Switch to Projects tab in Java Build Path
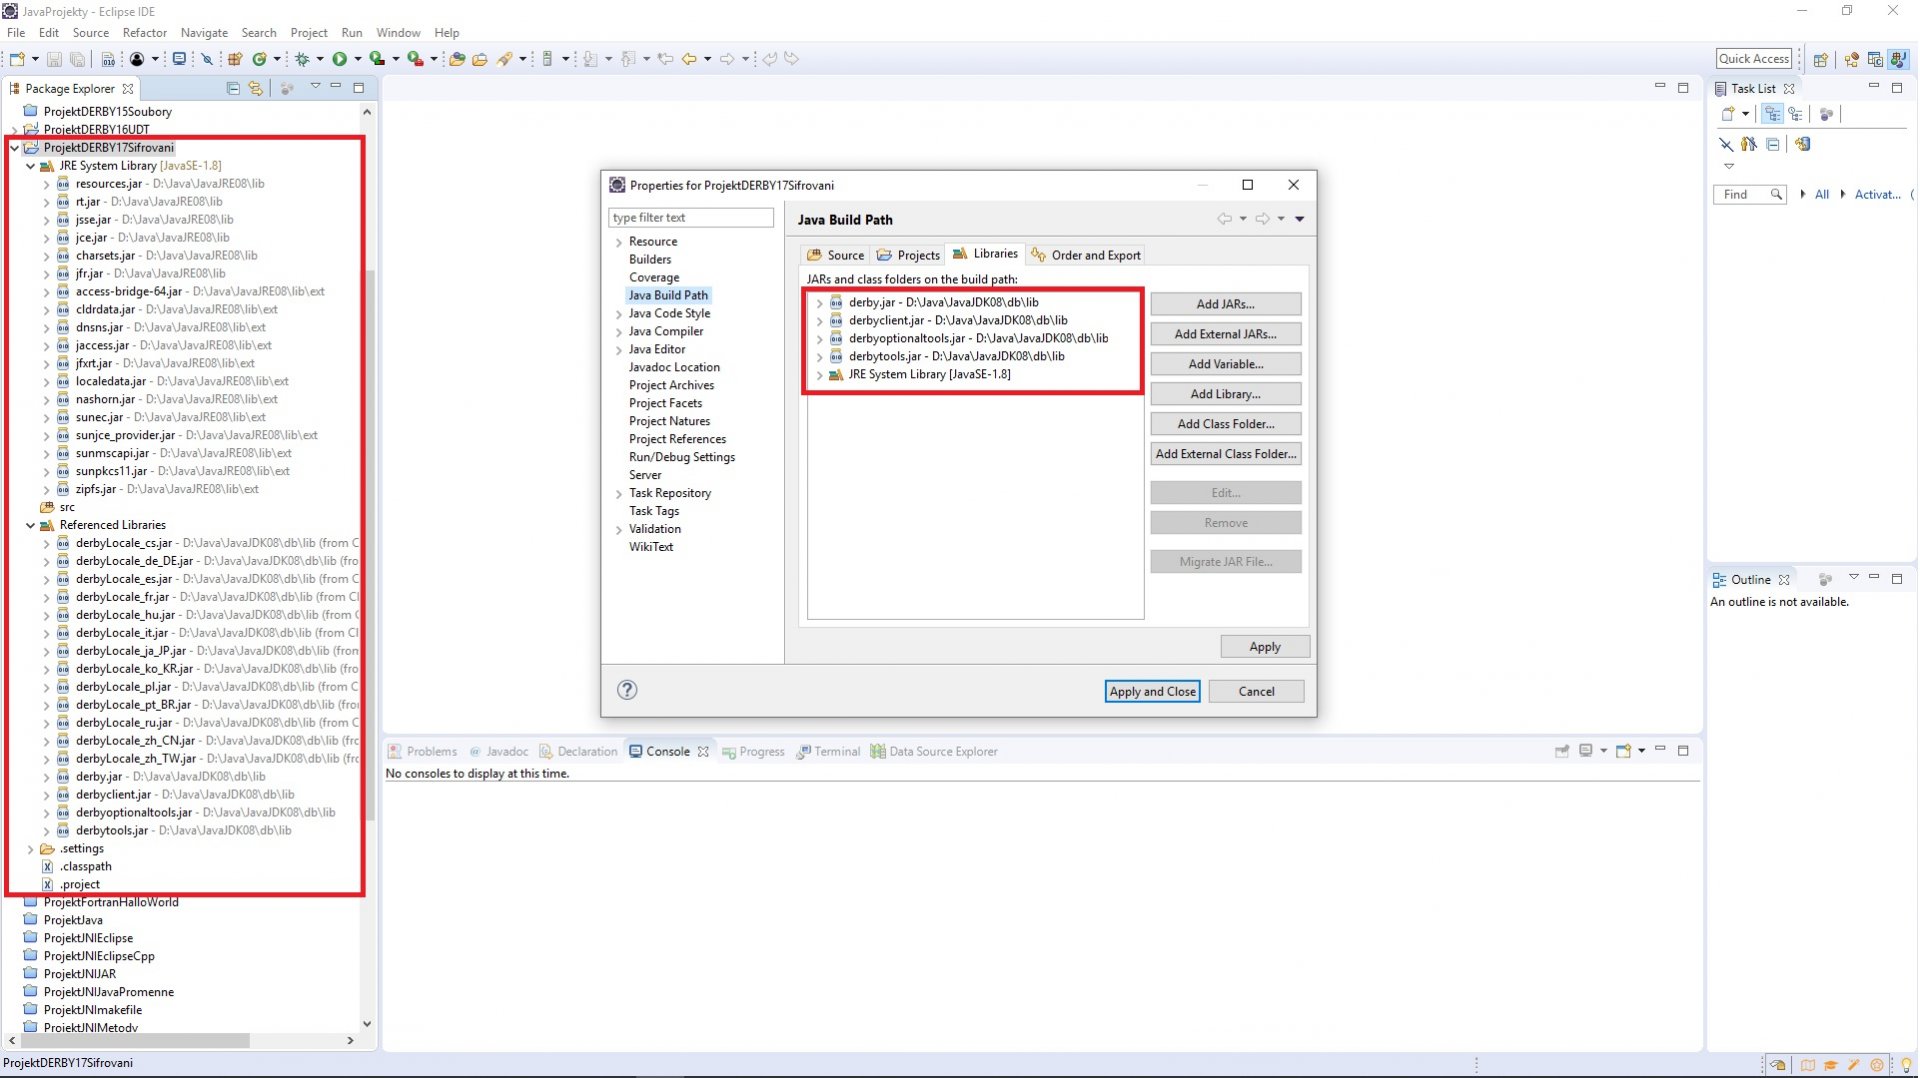Image resolution: width=1920 pixels, height=1078 pixels. click(908, 255)
